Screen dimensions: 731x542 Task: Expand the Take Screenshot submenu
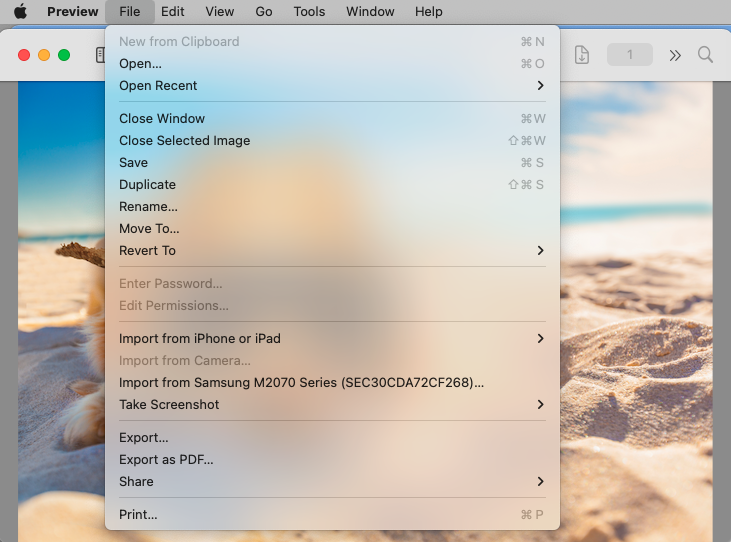[x=332, y=404]
